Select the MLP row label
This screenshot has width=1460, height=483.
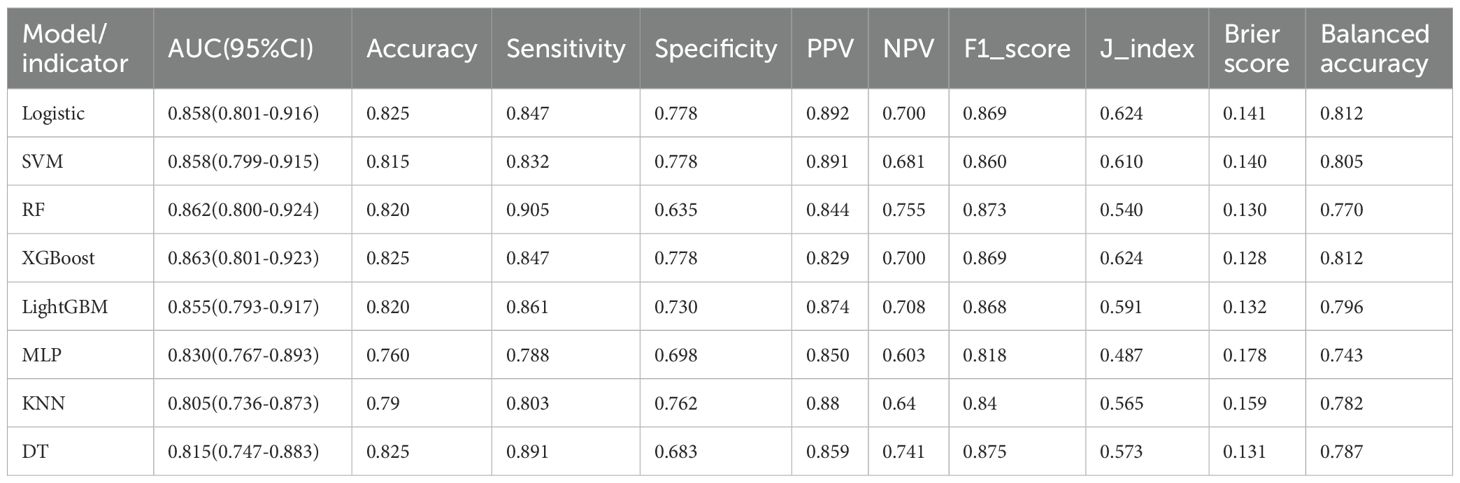pos(41,354)
